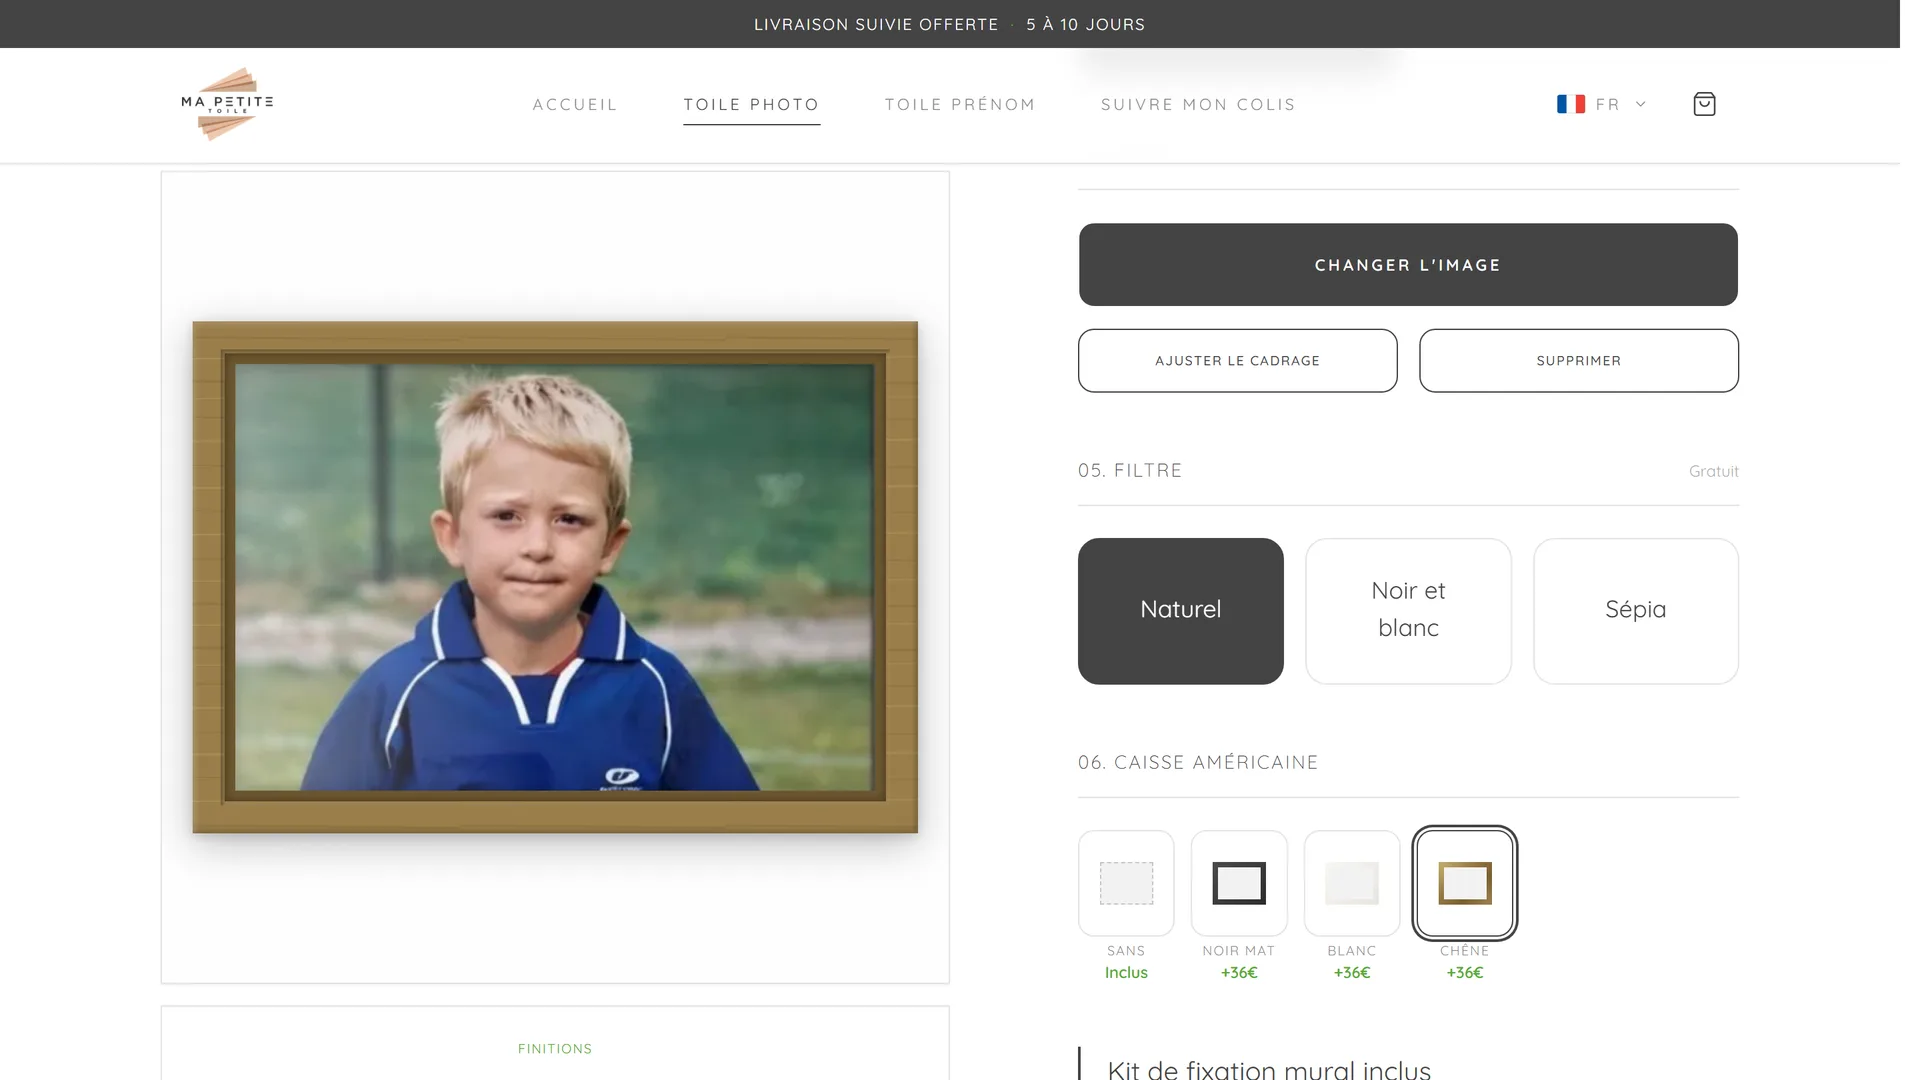This screenshot has height=1080, width=1920.
Task: Expand the FR language chevron
Action: tap(1640, 104)
